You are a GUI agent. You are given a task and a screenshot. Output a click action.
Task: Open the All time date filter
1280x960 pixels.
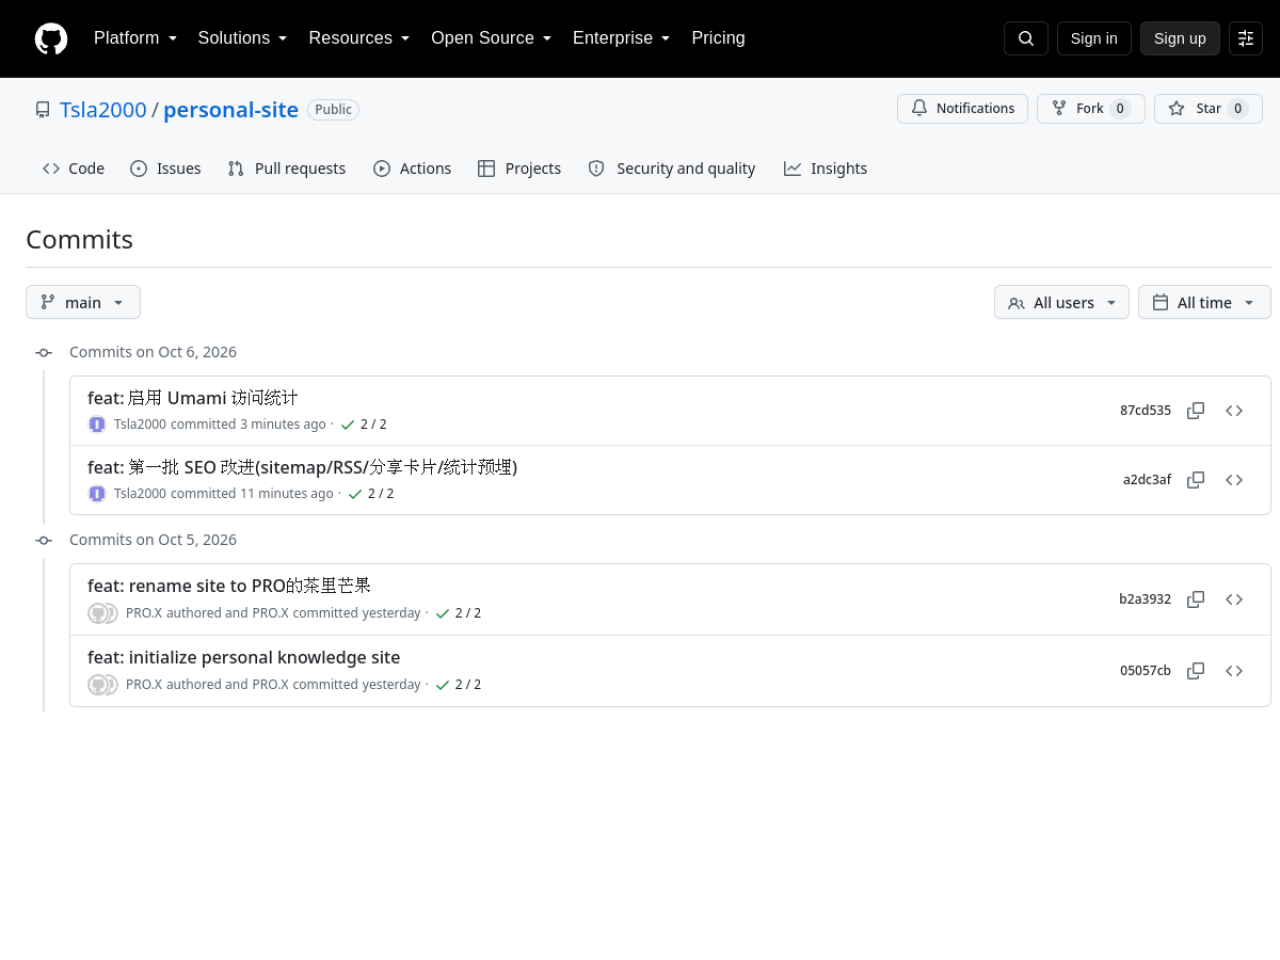click(x=1204, y=302)
